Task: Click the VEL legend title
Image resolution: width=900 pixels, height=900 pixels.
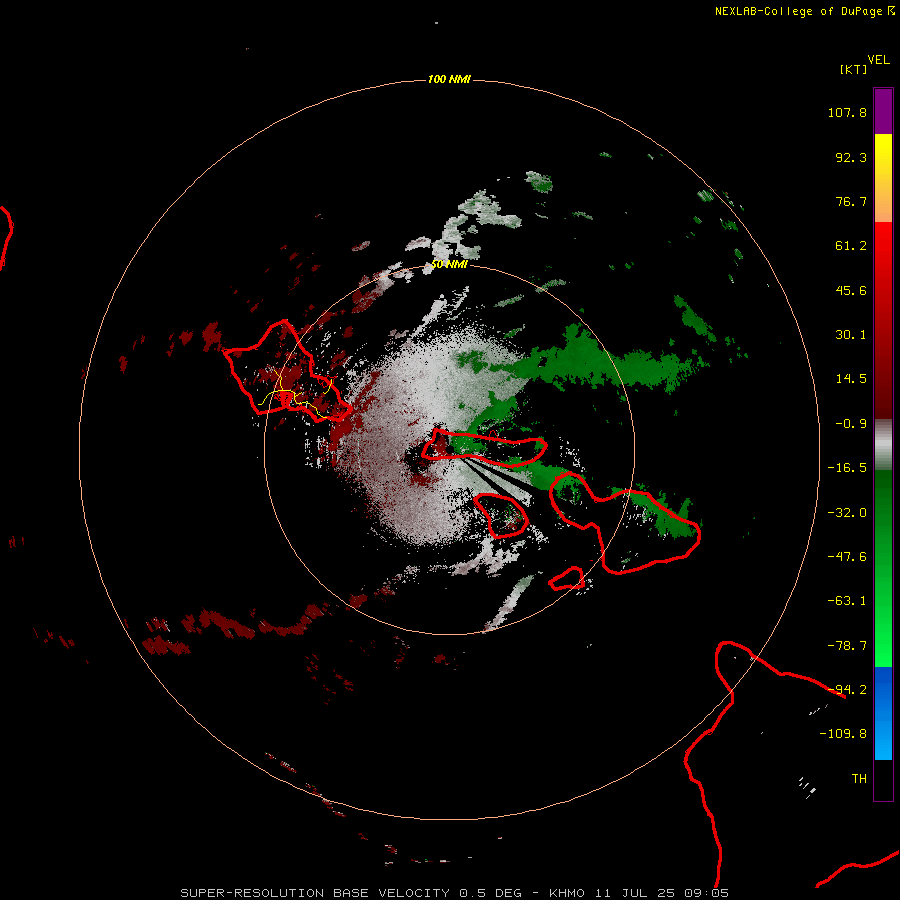Action: 878,60
